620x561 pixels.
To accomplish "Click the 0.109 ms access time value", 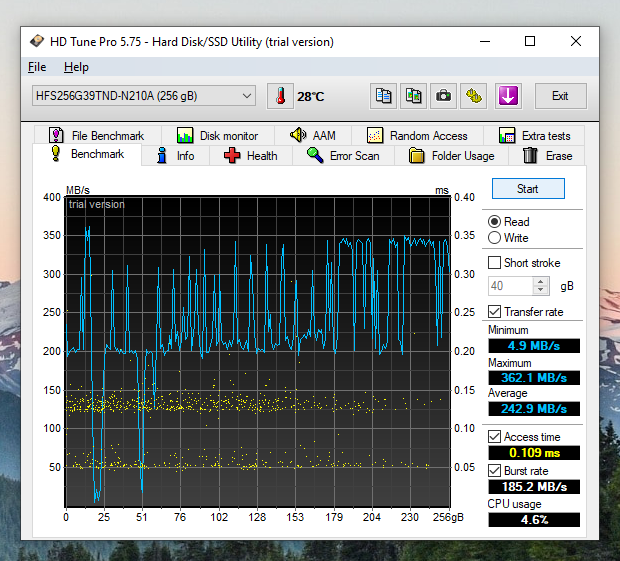I will (x=534, y=452).
